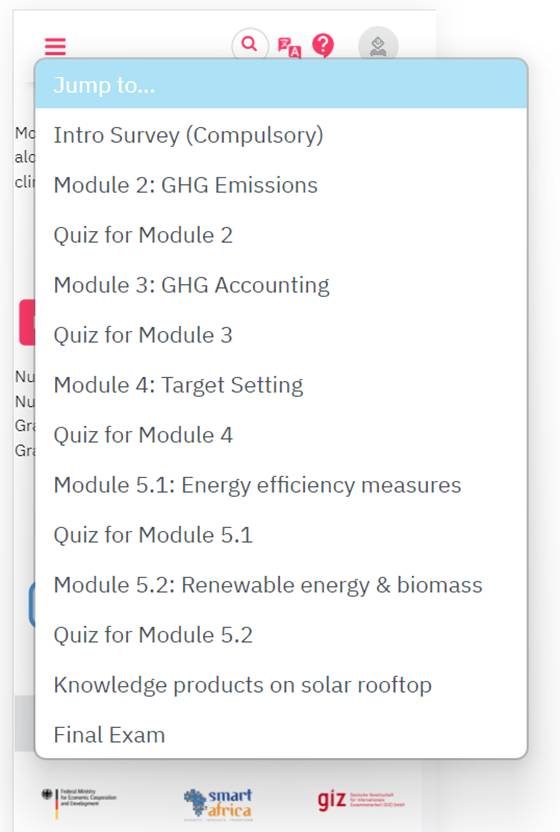Click the magnifier search icon
The image size is (560, 832).
[x=249, y=44]
